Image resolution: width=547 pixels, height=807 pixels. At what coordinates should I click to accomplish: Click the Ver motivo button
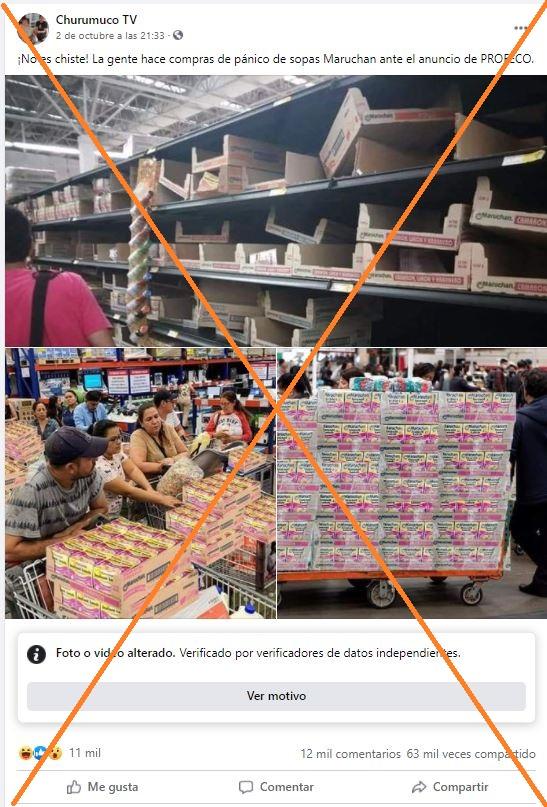pos(276,696)
